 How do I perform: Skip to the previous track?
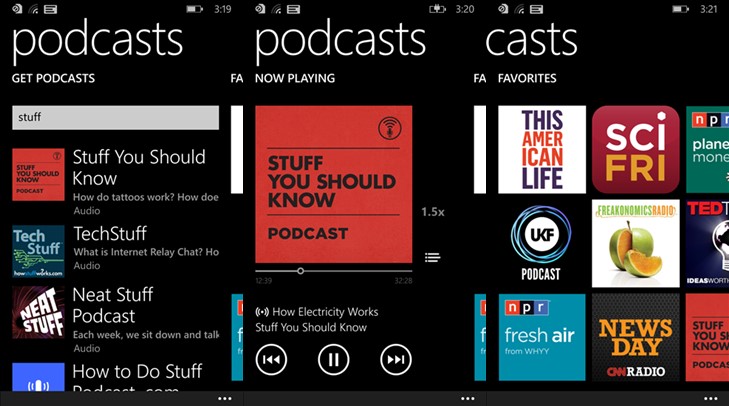(x=271, y=359)
